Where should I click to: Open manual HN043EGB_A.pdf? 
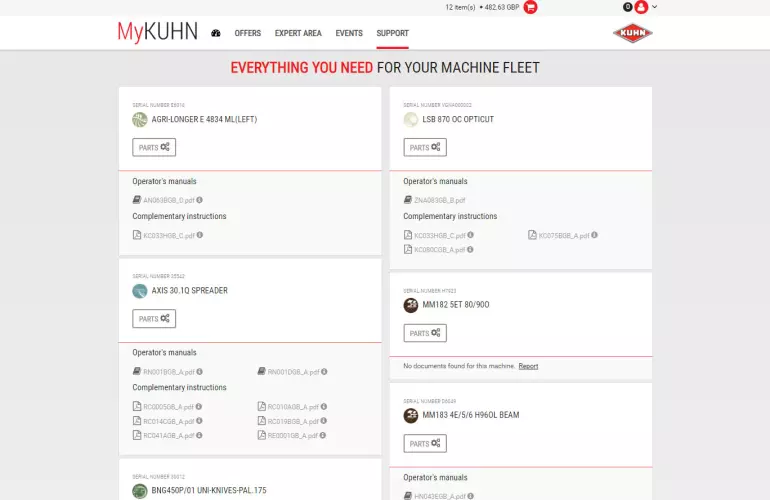point(440,497)
